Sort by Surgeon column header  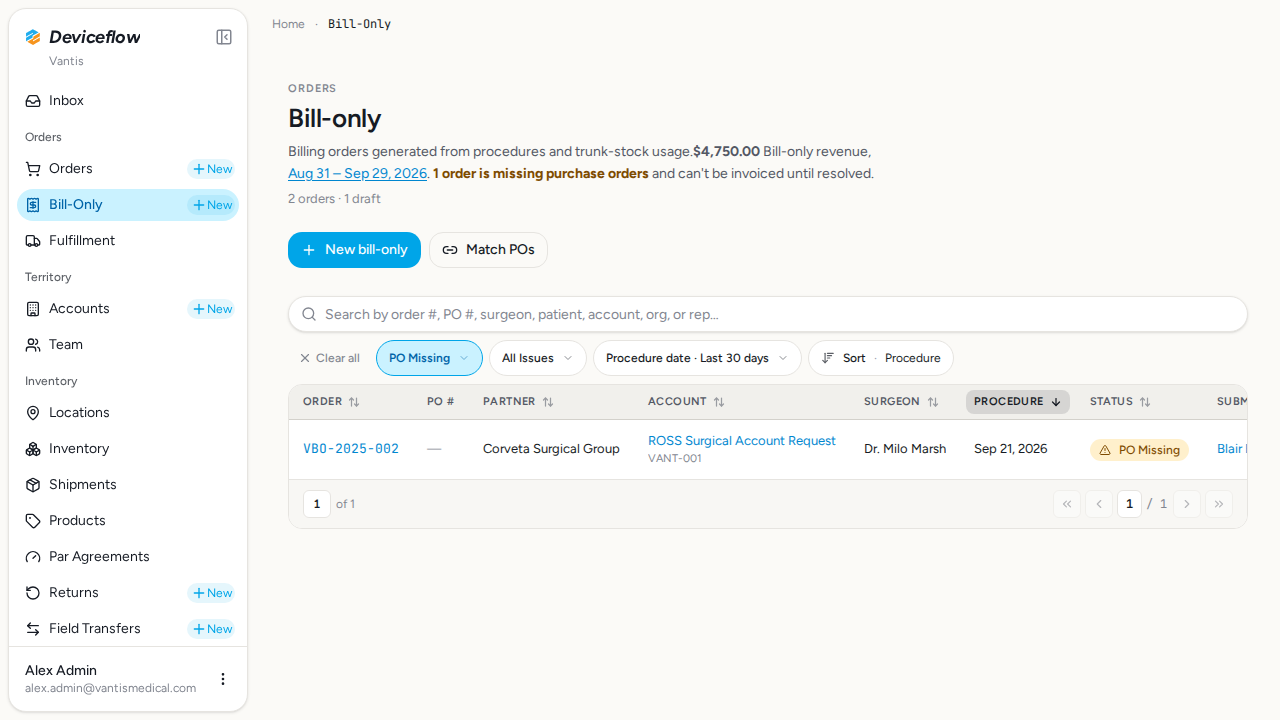point(901,402)
